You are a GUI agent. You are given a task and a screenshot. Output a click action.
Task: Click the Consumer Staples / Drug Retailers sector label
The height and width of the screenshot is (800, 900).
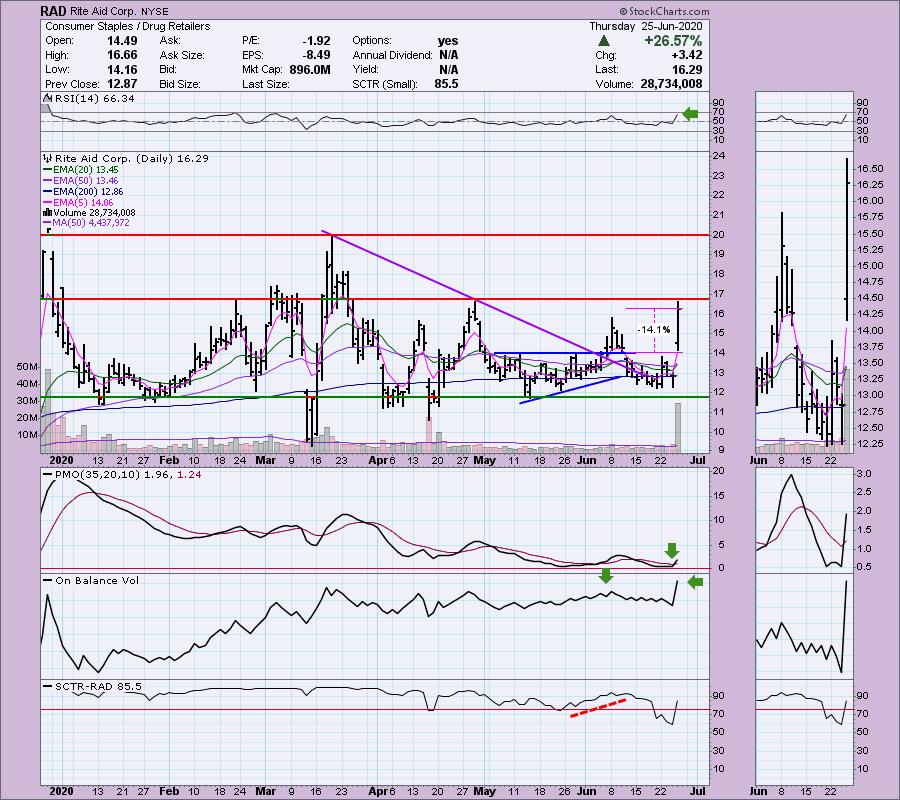point(127,26)
